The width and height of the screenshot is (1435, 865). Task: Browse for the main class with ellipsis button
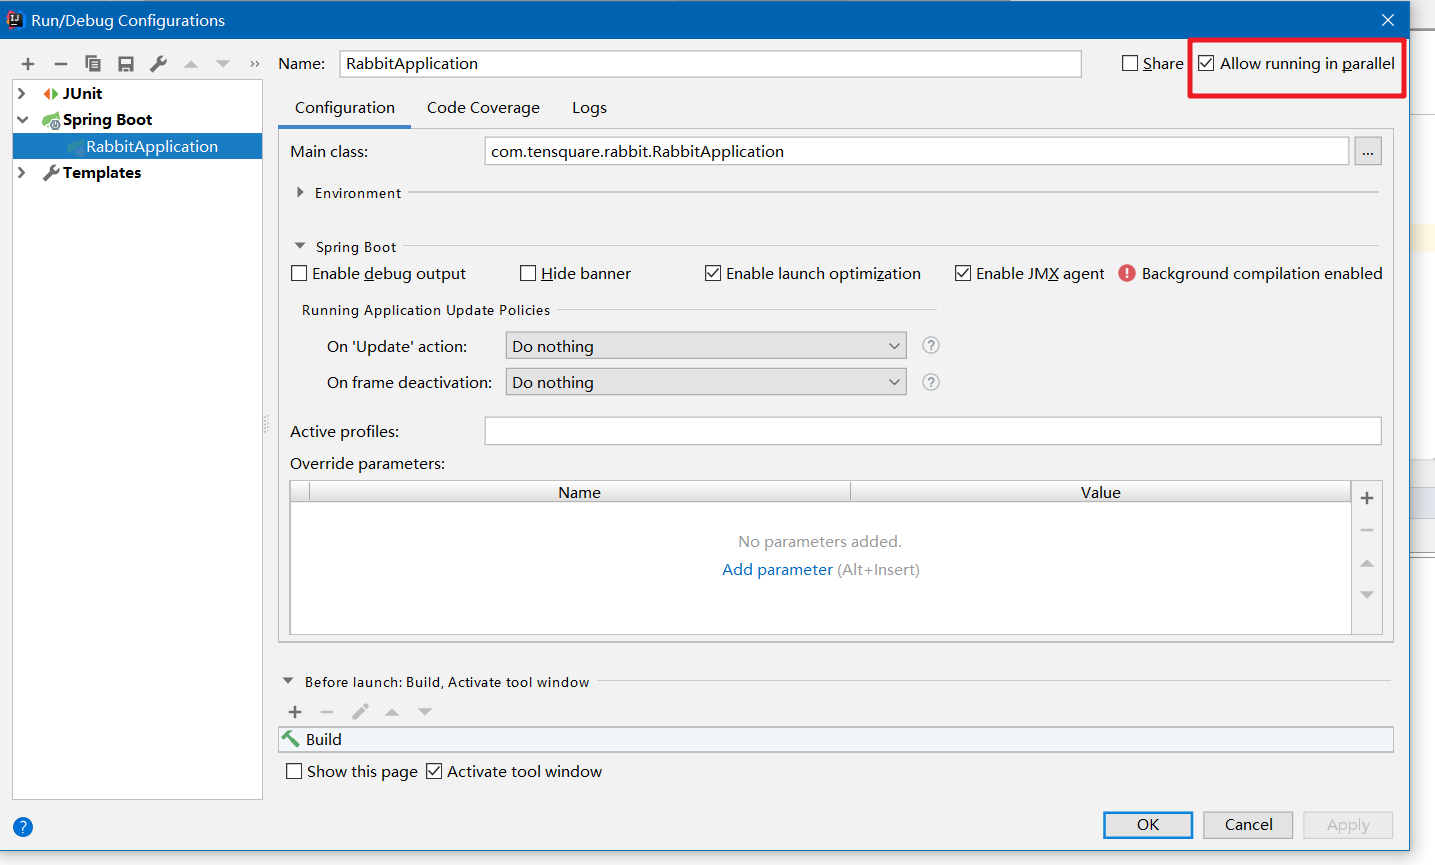pyautogui.click(x=1368, y=152)
